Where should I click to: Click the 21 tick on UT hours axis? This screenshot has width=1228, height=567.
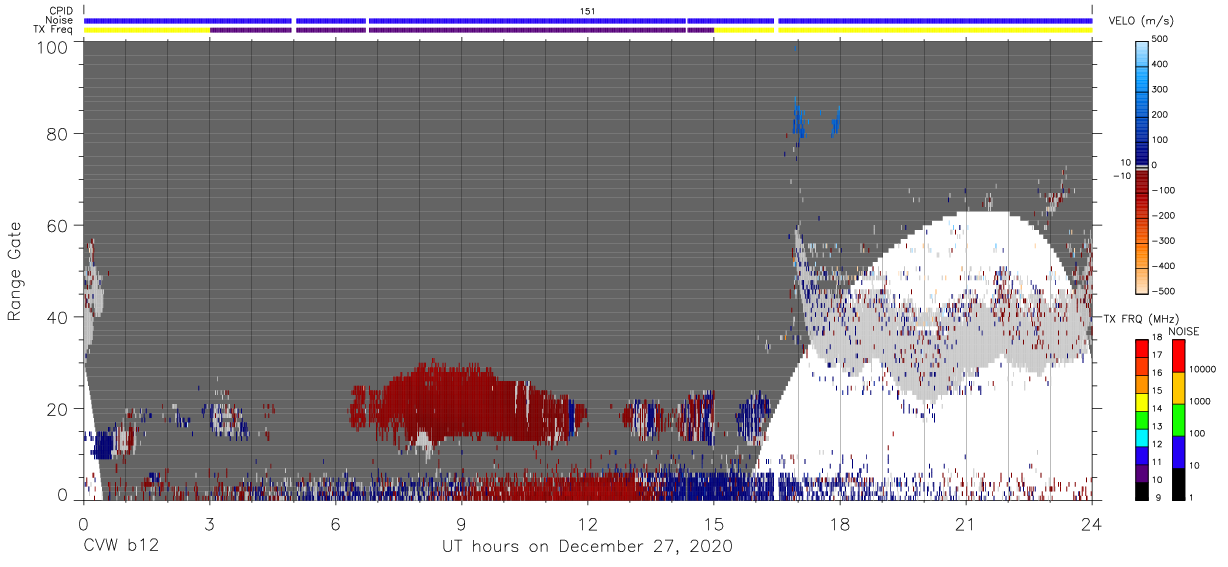(x=966, y=522)
